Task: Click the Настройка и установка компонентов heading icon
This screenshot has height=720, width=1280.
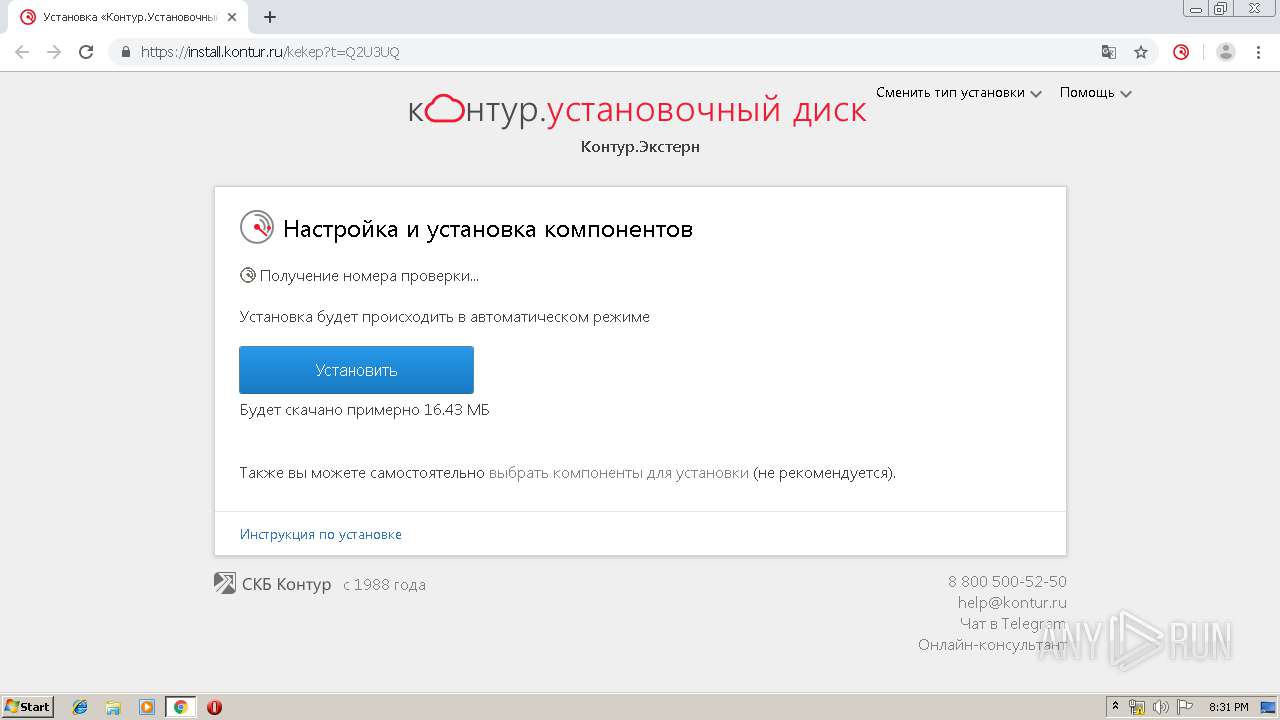Action: tap(257, 227)
